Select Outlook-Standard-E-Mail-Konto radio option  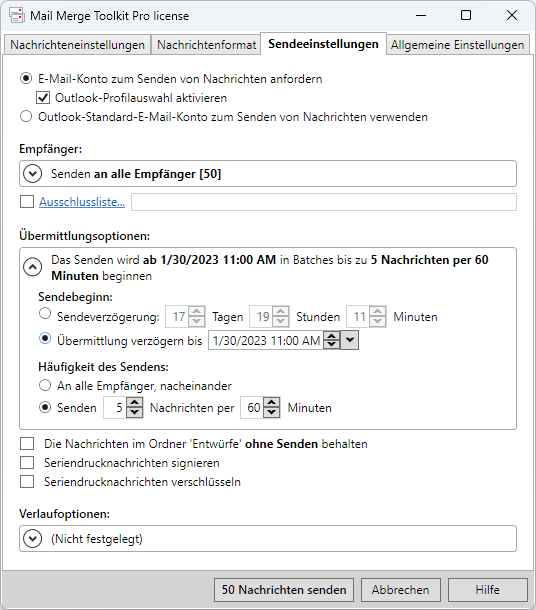coord(26,116)
